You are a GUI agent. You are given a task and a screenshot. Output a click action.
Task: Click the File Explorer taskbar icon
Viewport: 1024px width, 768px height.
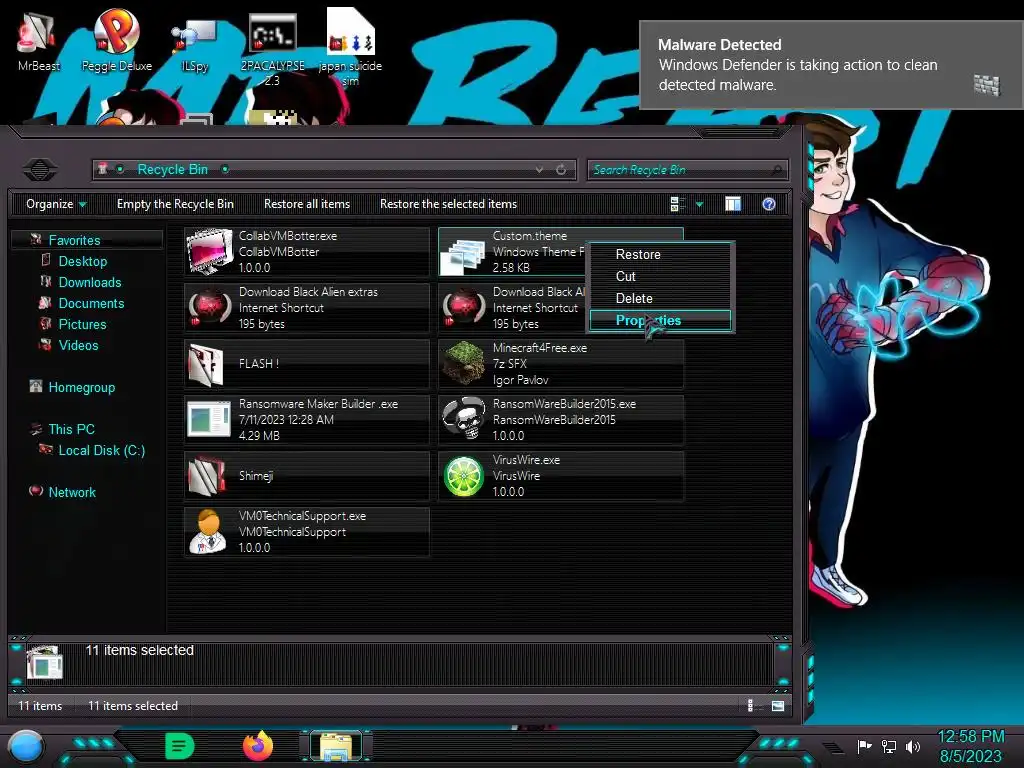pos(336,745)
